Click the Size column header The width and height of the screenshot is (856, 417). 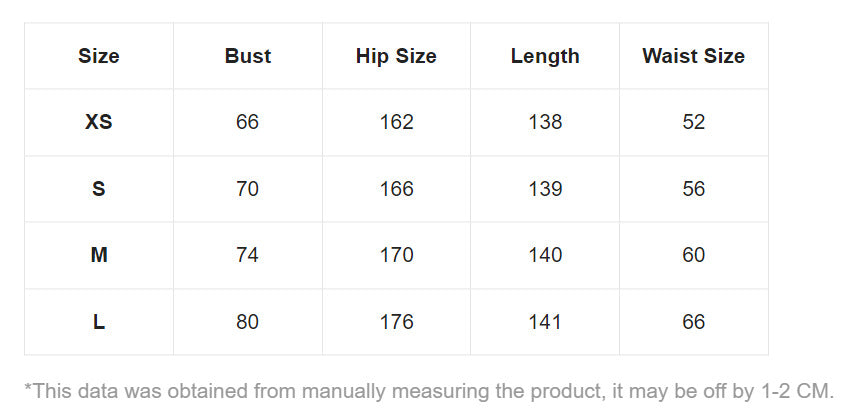[98, 56]
